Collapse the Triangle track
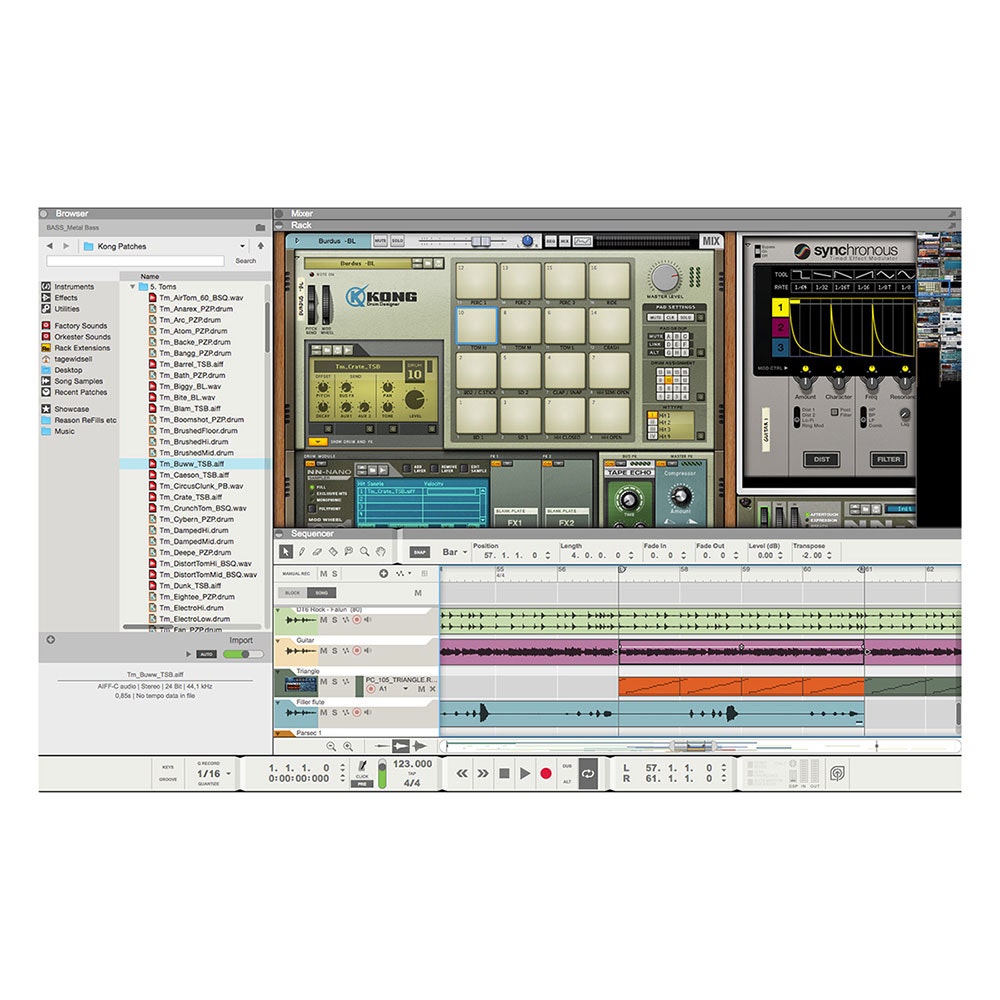 coord(279,672)
